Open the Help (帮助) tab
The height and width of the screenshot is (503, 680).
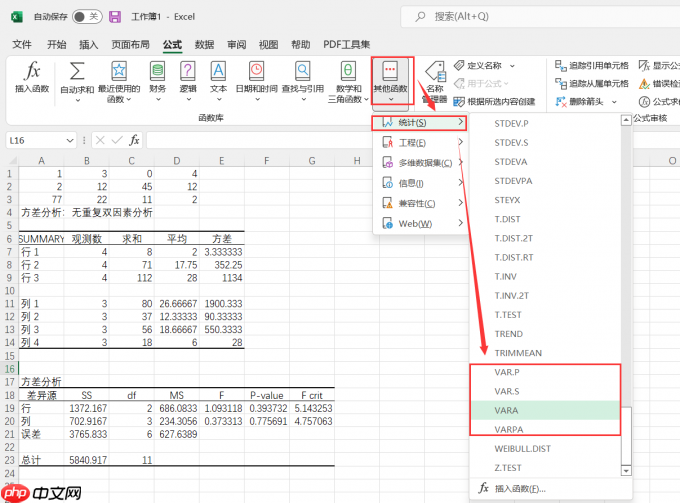tap(301, 44)
